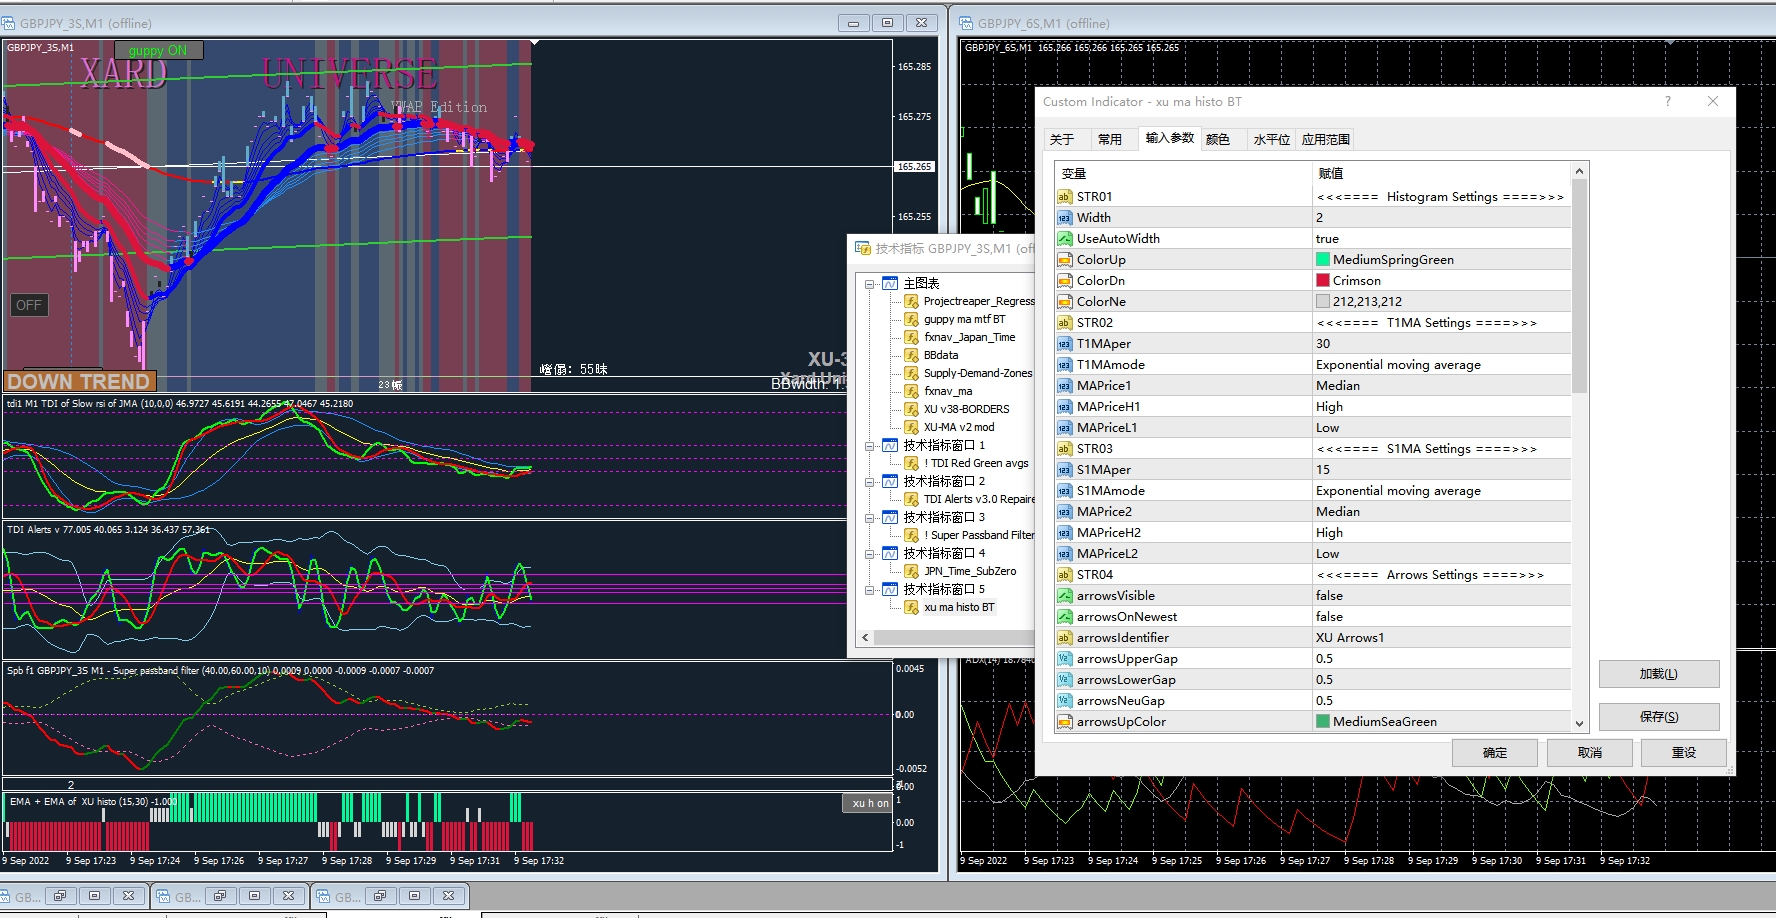Open the 水平位 tab
This screenshot has width=1776, height=918.
[1271, 139]
